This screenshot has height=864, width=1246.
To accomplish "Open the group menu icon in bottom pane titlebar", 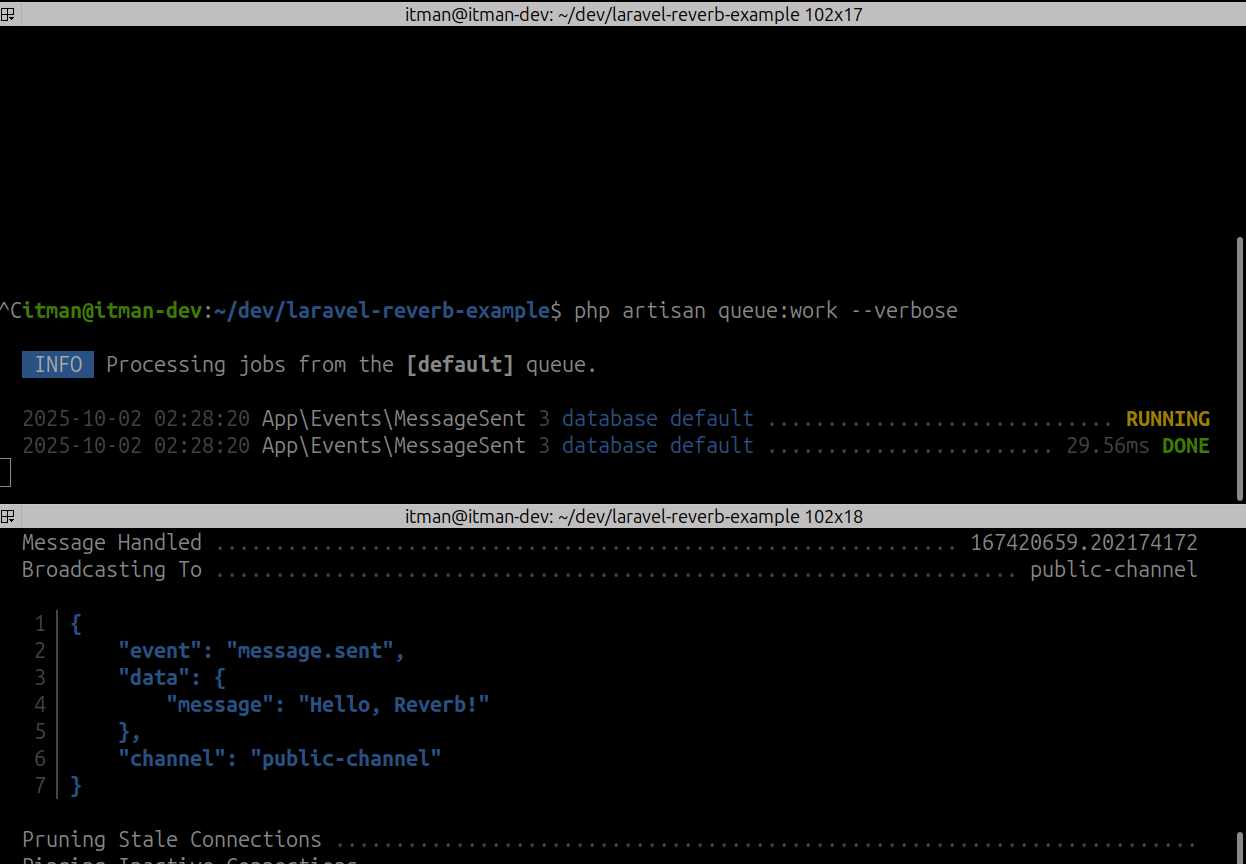I will tap(8, 516).
